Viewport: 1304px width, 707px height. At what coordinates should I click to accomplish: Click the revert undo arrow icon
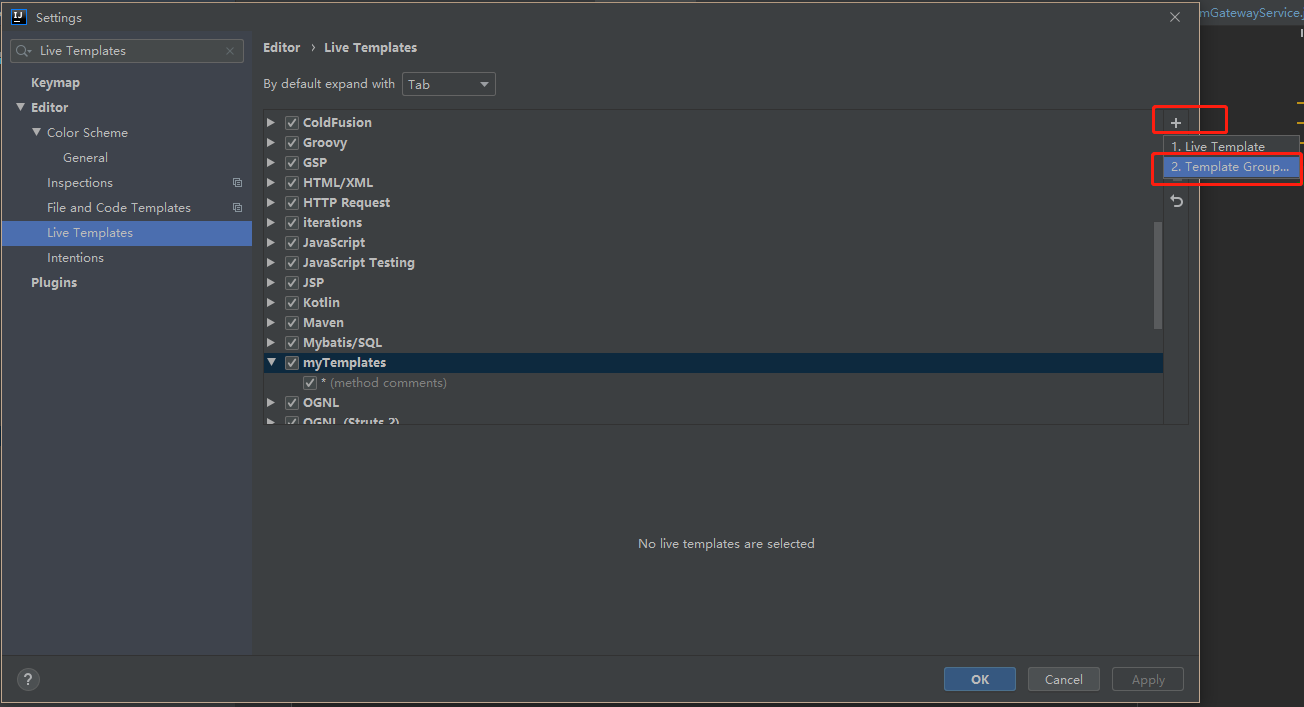click(1176, 201)
